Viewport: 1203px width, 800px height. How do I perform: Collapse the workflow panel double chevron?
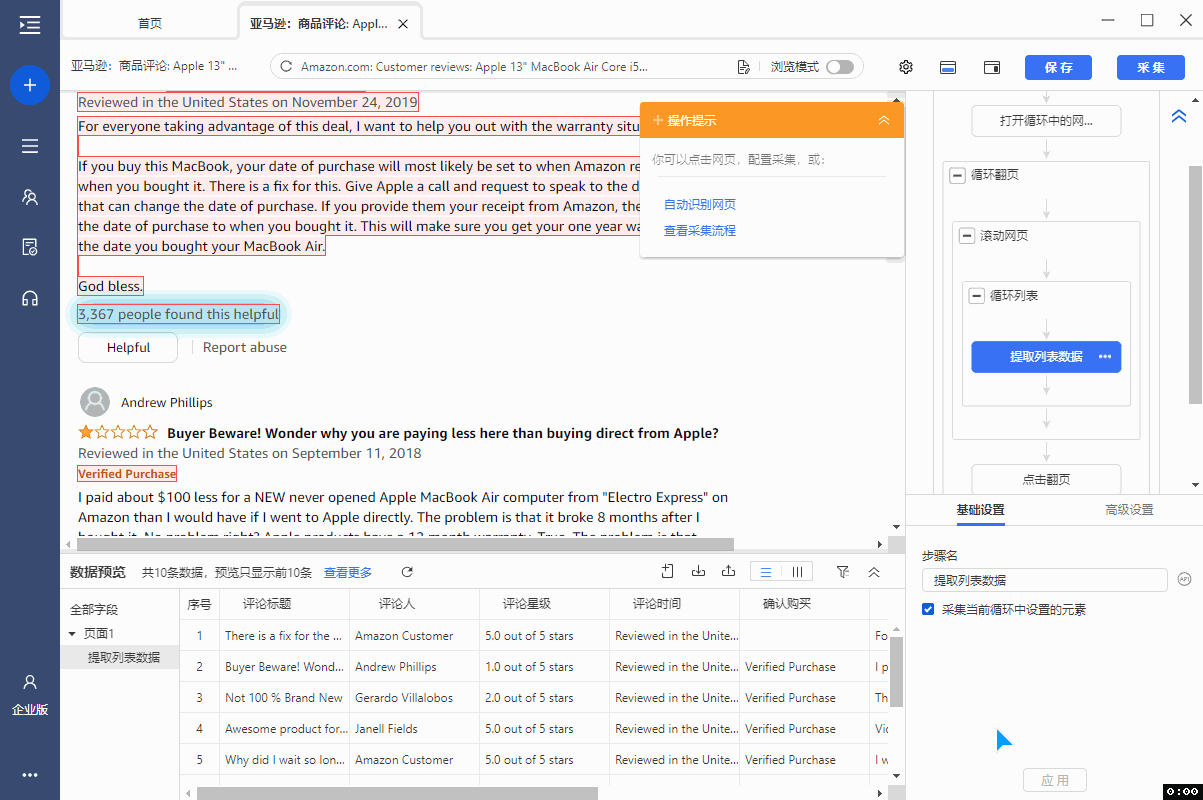point(1179,117)
